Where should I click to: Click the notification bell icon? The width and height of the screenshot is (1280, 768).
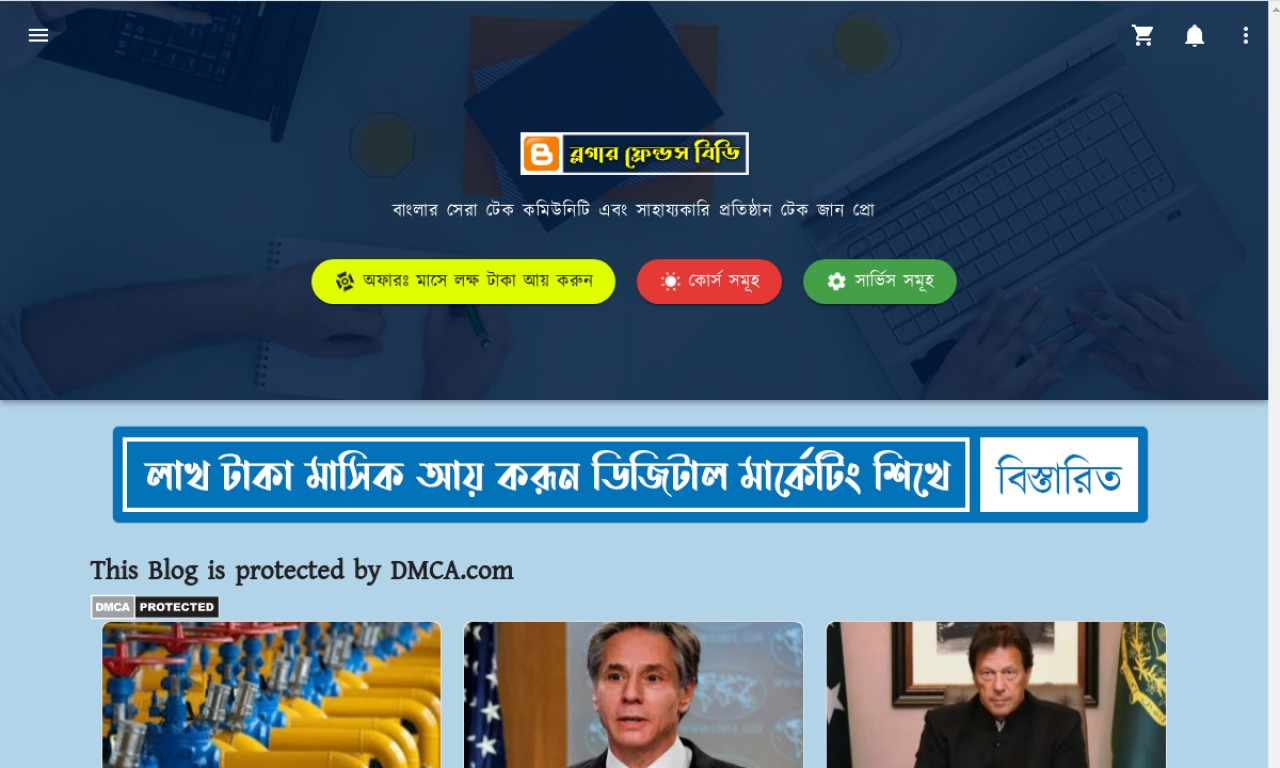click(x=1194, y=36)
